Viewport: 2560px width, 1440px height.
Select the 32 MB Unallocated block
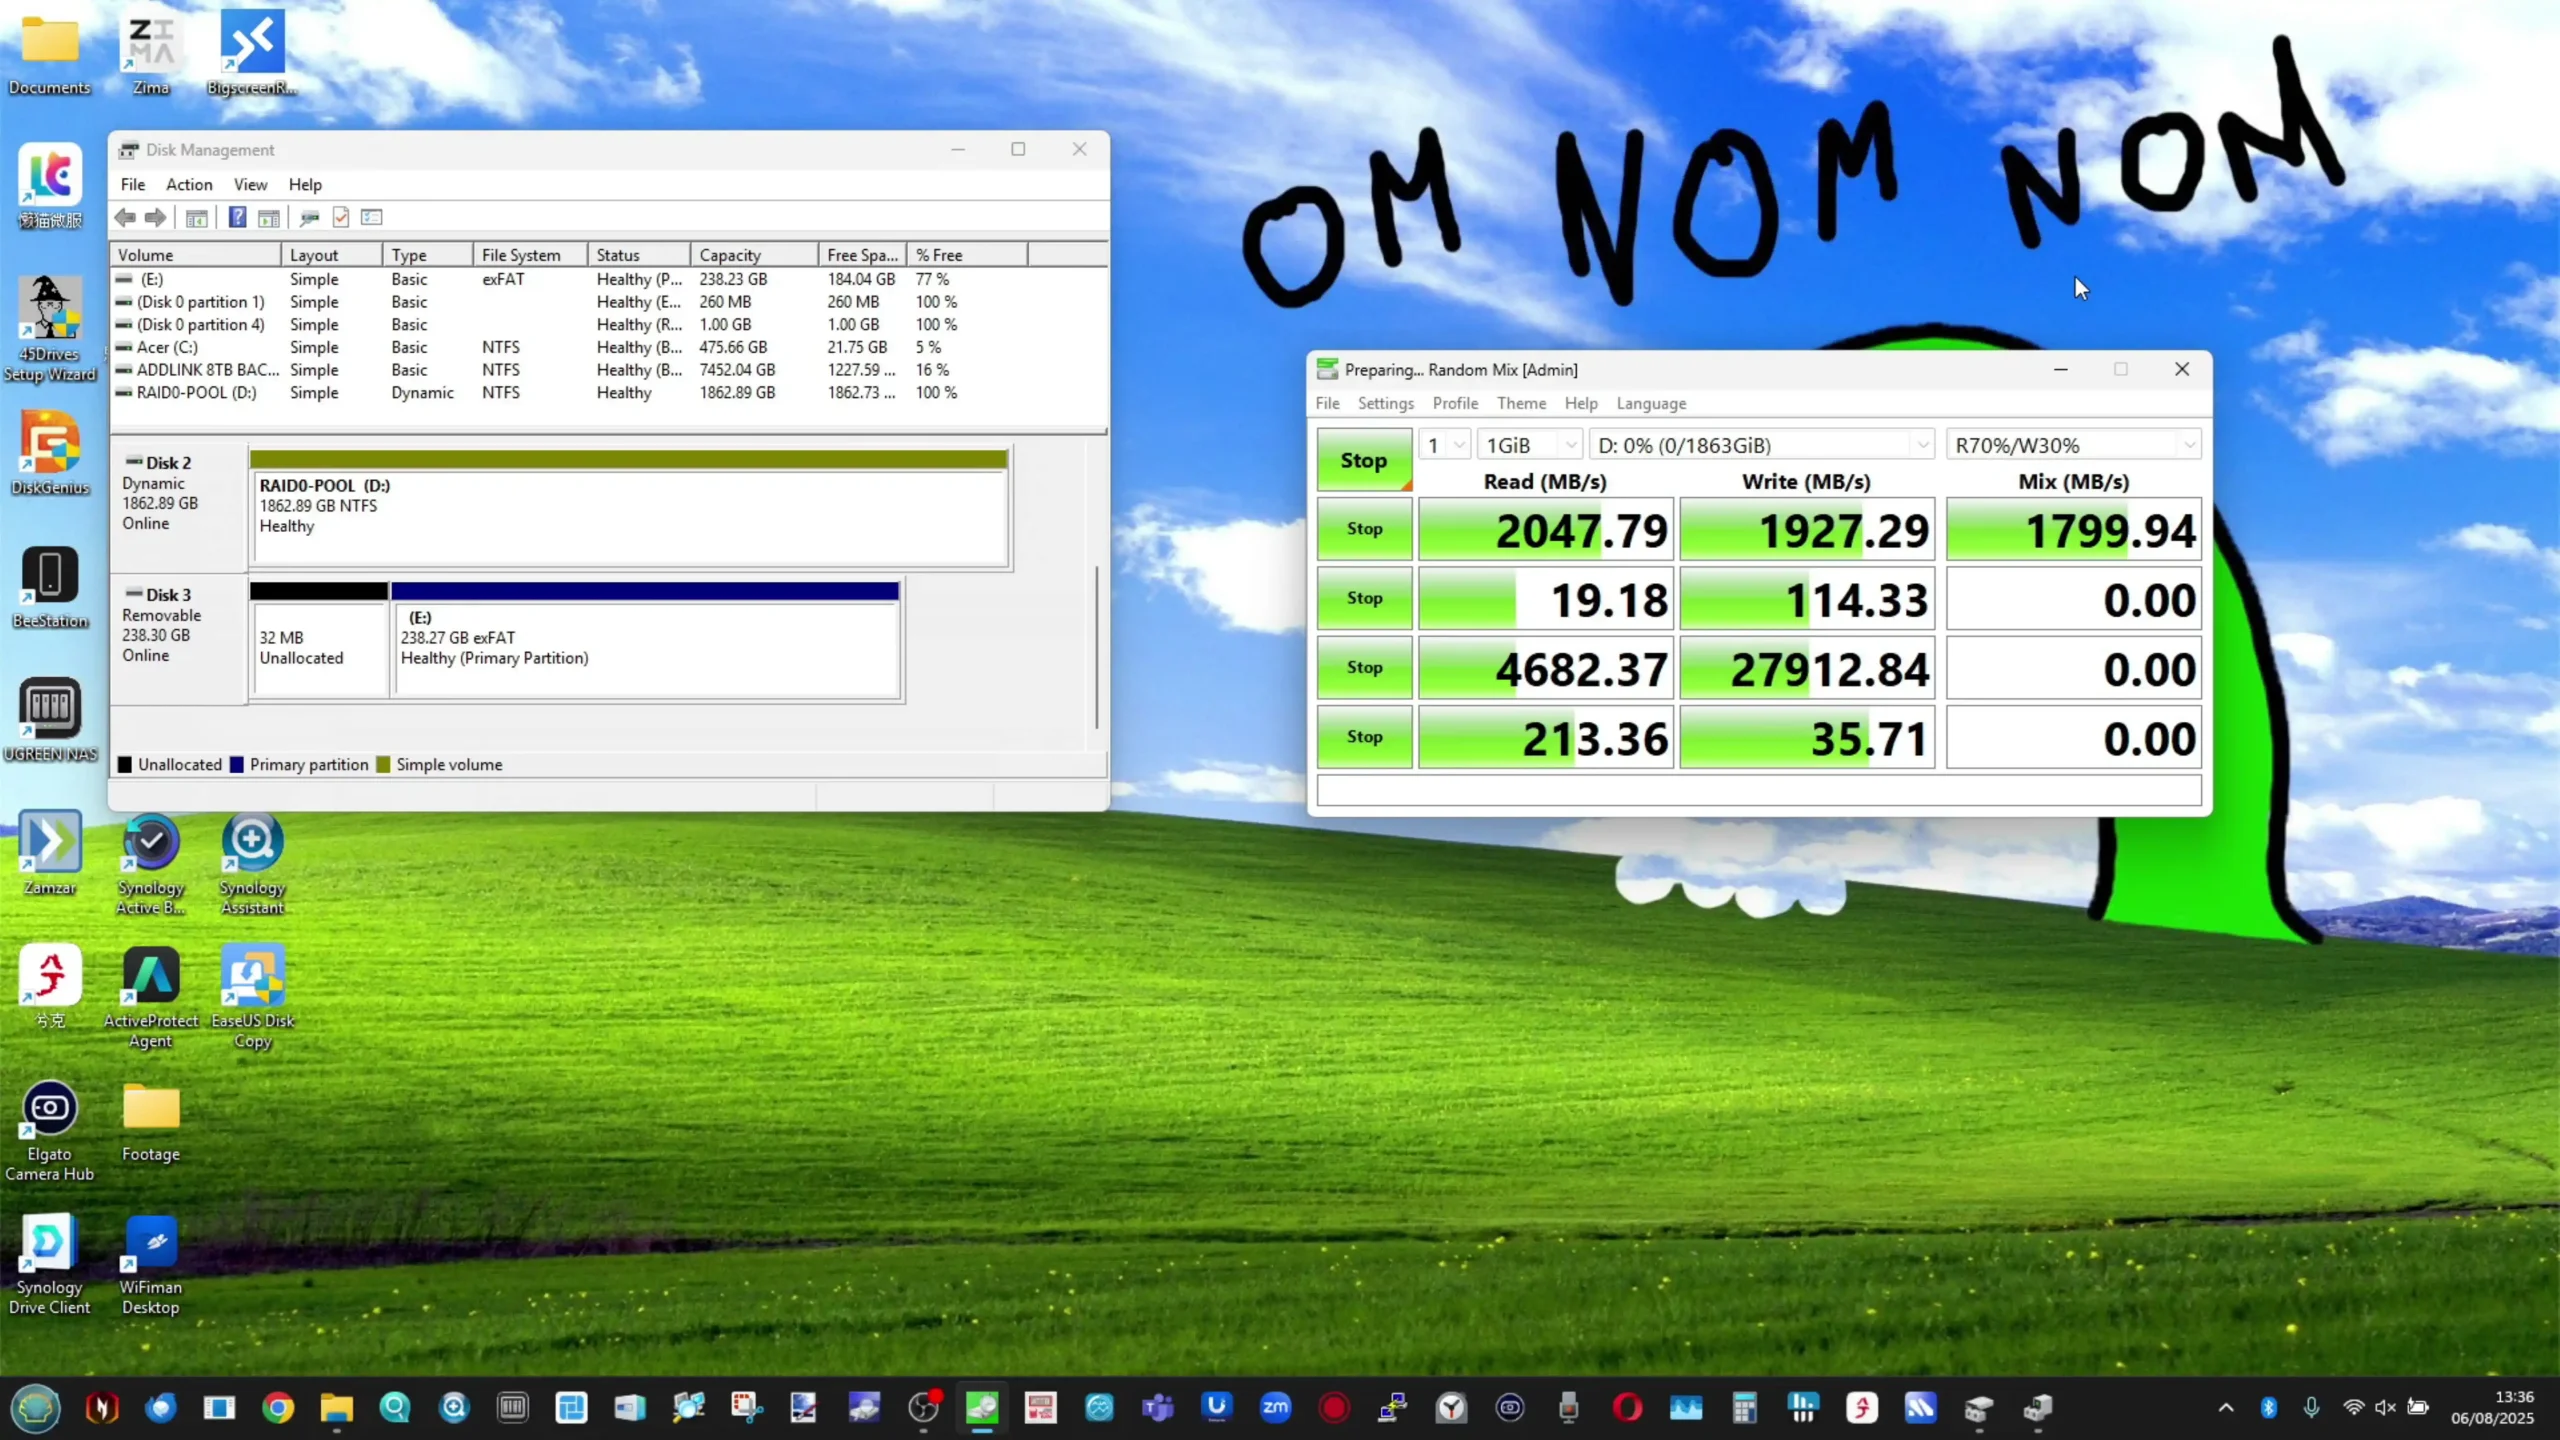(319, 640)
